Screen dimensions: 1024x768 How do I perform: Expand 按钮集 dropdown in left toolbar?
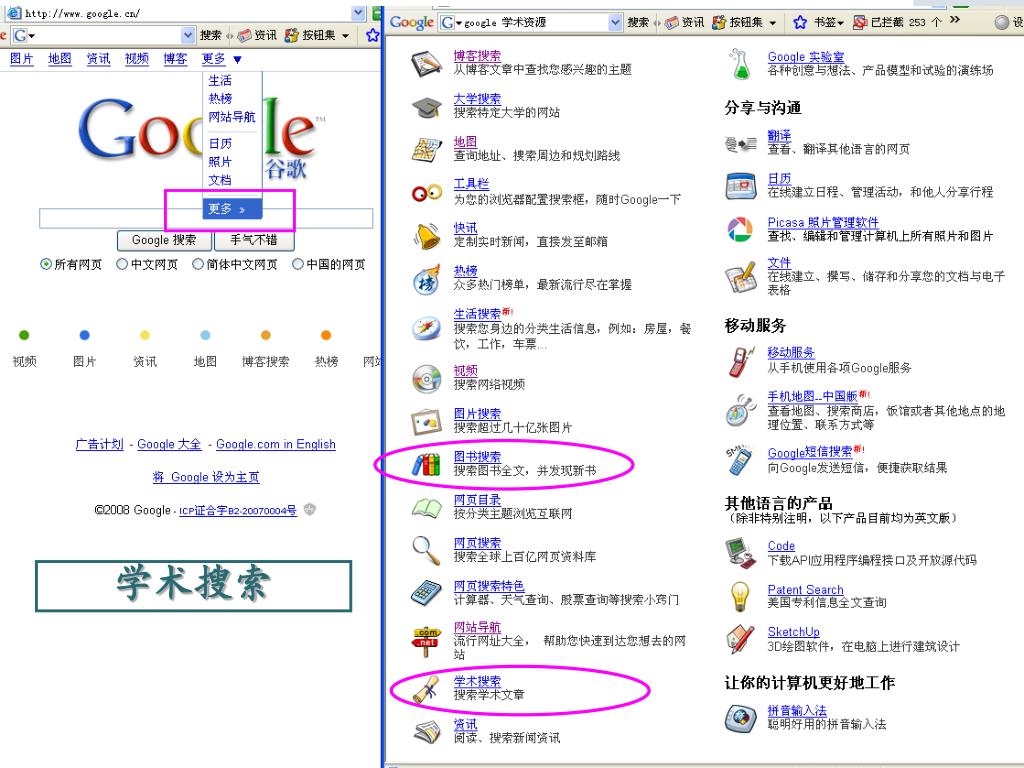345,35
